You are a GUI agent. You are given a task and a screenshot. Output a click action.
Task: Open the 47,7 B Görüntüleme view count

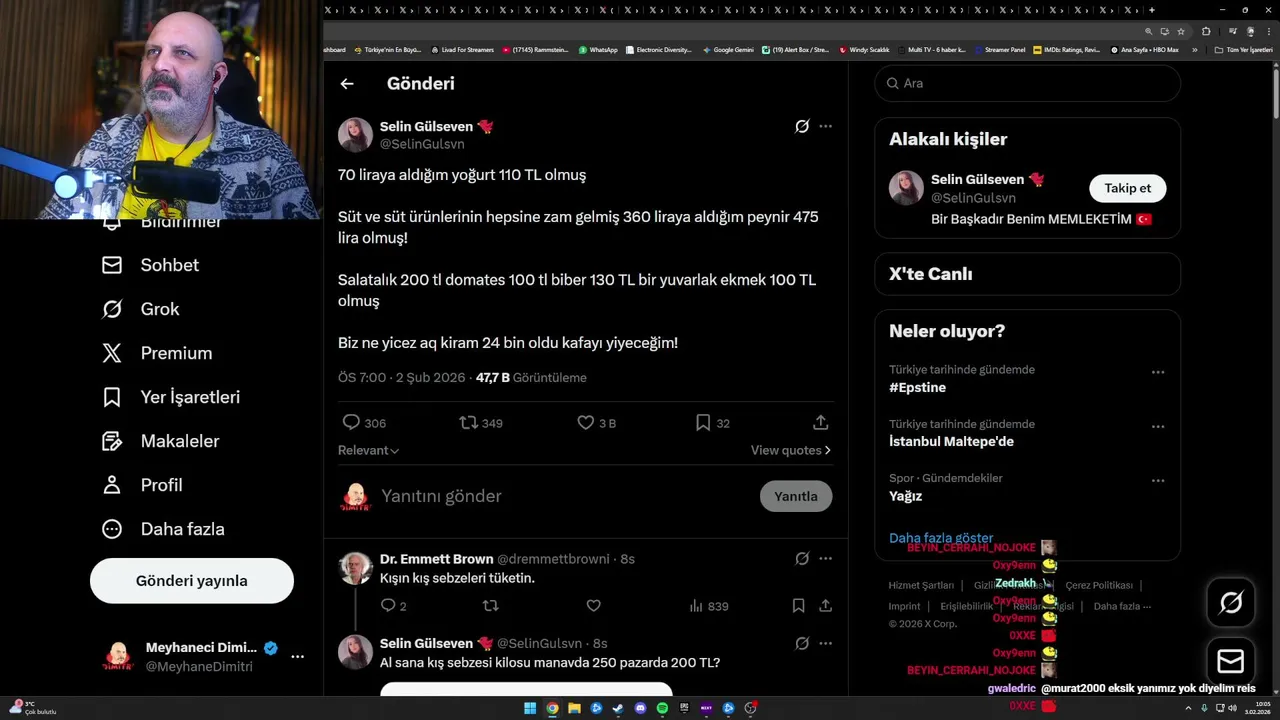click(531, 378)
